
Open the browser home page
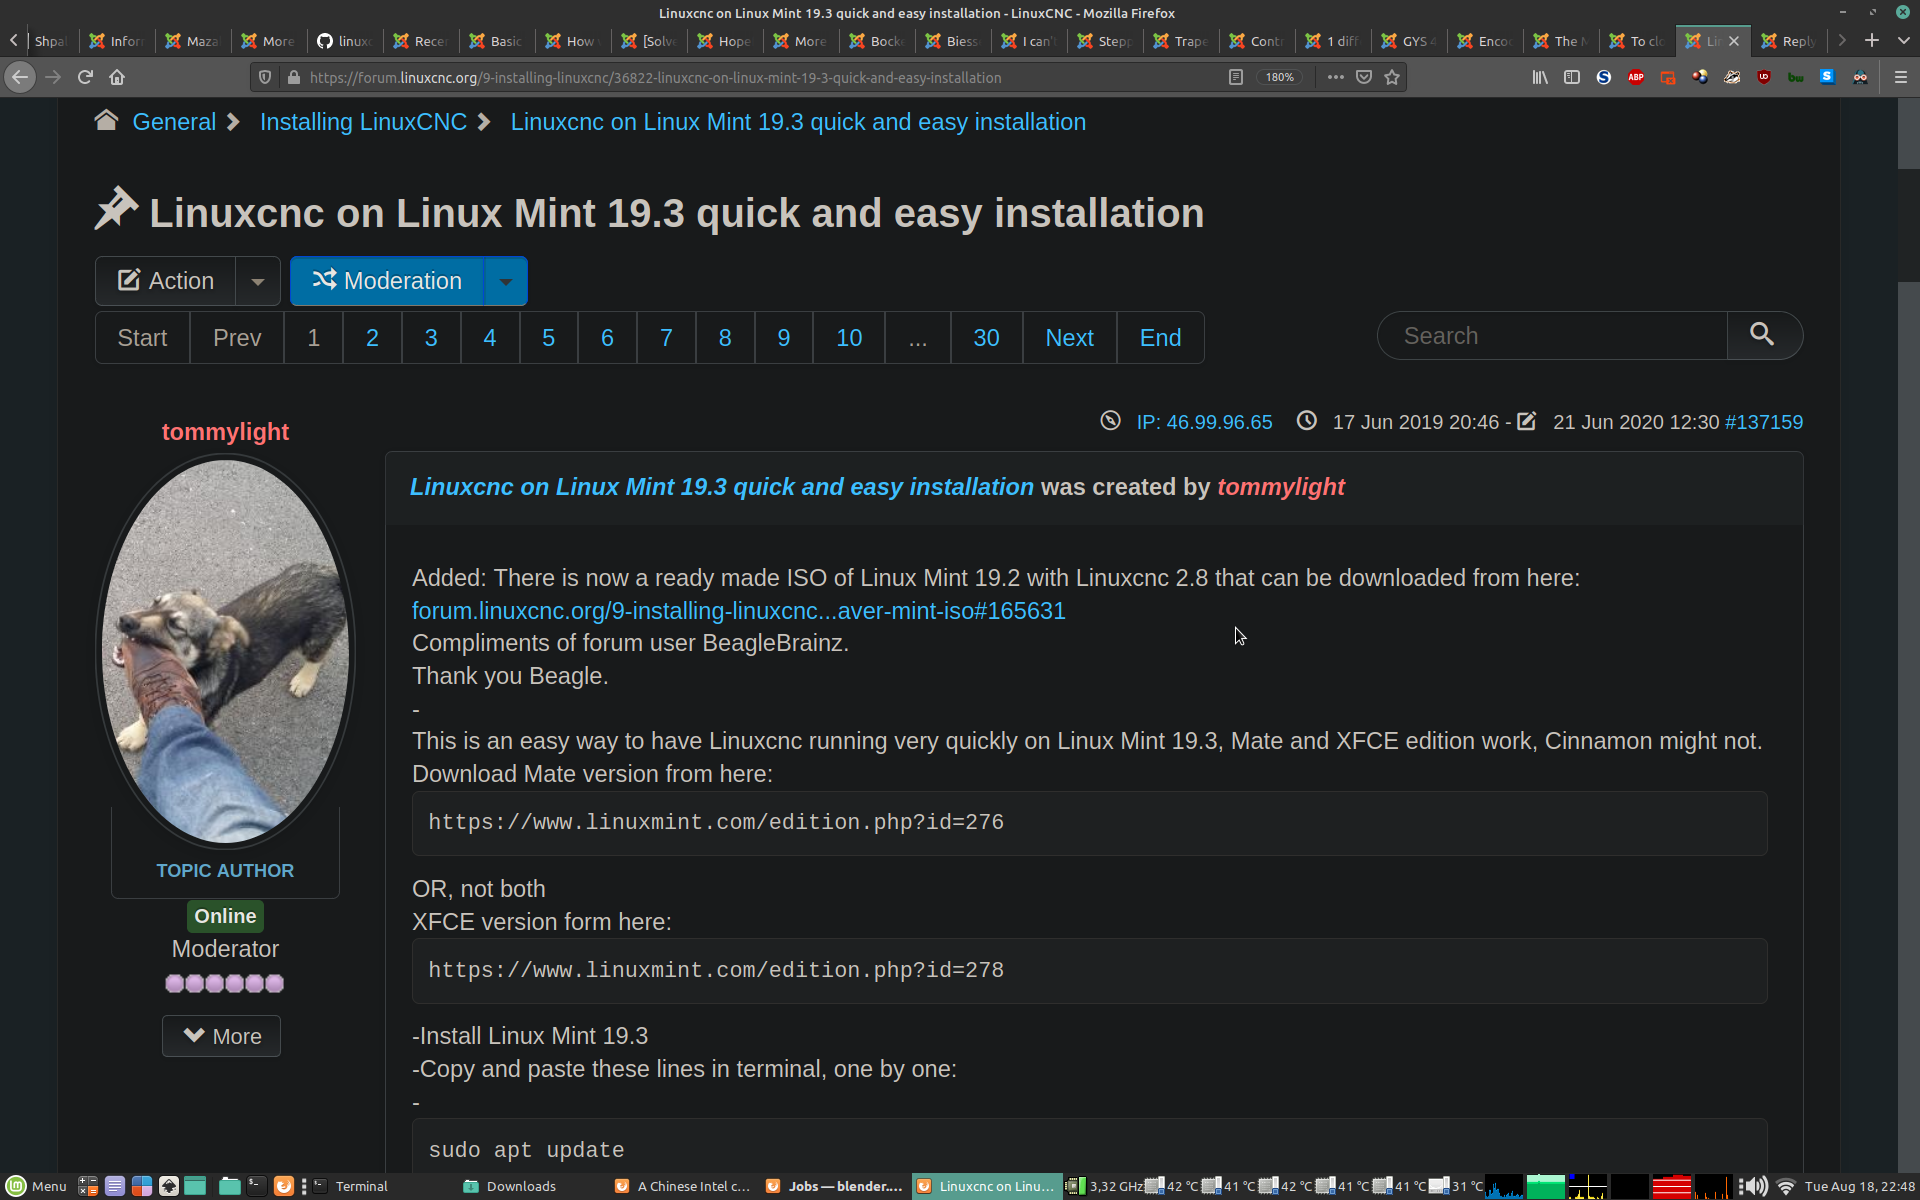coord(117,77)
